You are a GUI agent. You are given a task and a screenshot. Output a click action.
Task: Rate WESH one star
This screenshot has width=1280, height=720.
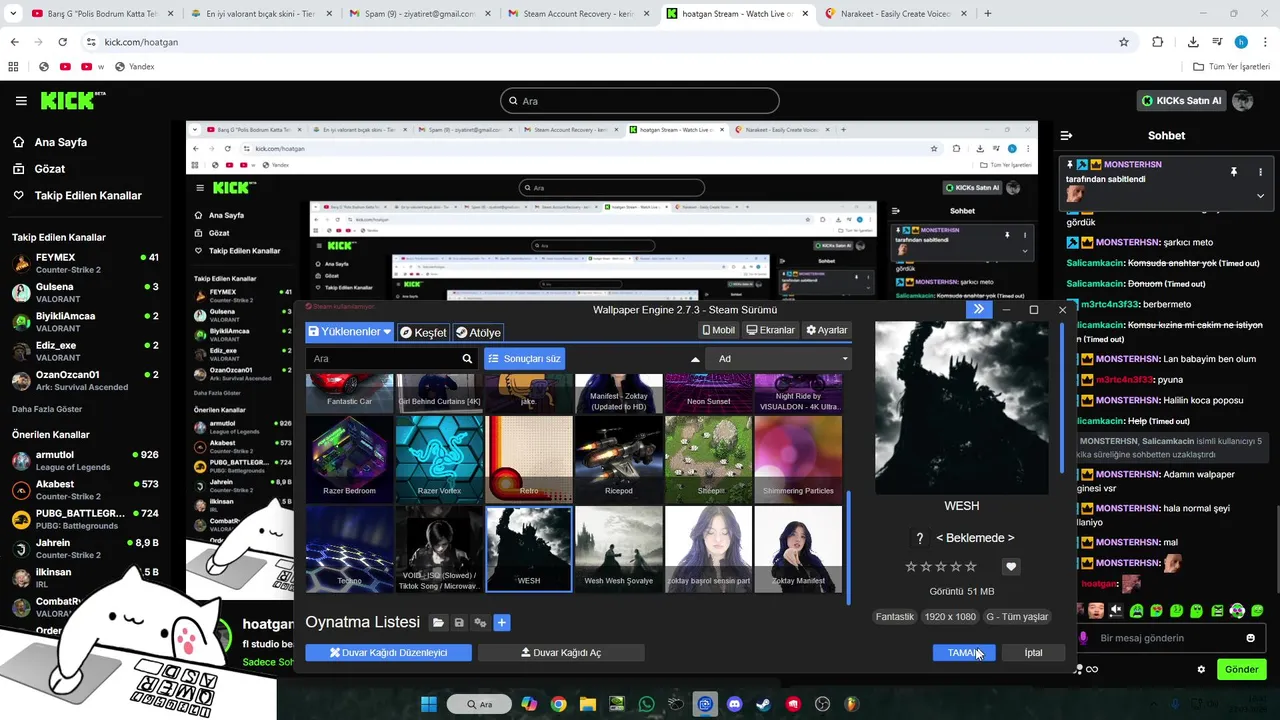pos(911,567)
